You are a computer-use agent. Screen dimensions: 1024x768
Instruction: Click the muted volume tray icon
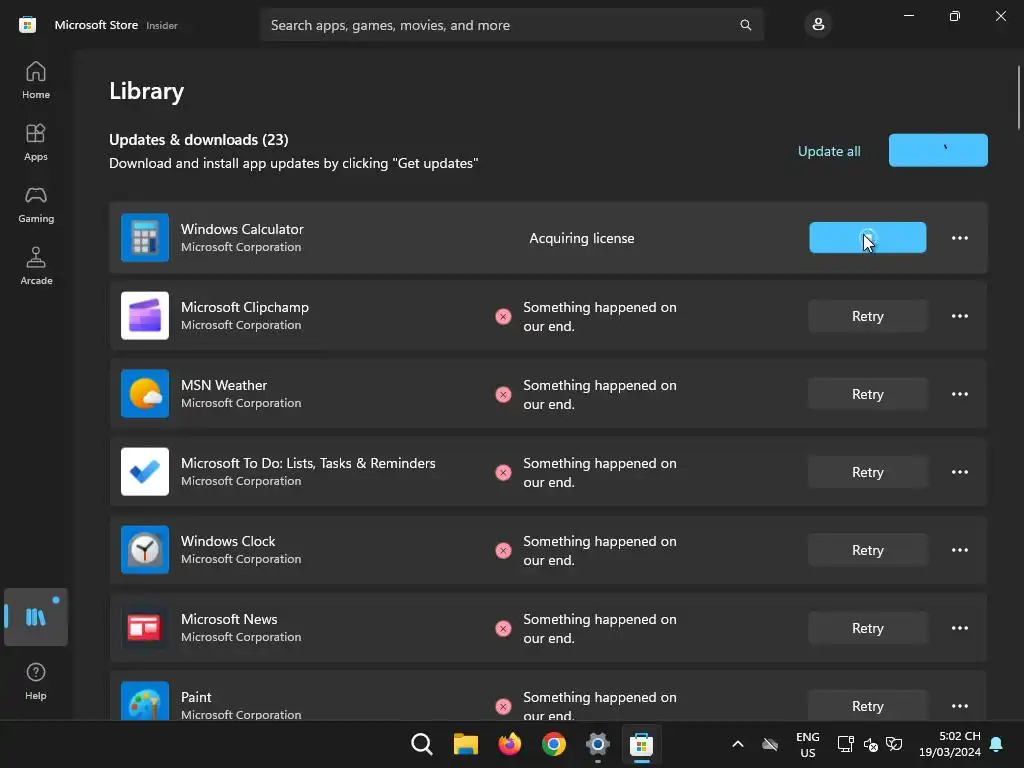click(870, 744)
